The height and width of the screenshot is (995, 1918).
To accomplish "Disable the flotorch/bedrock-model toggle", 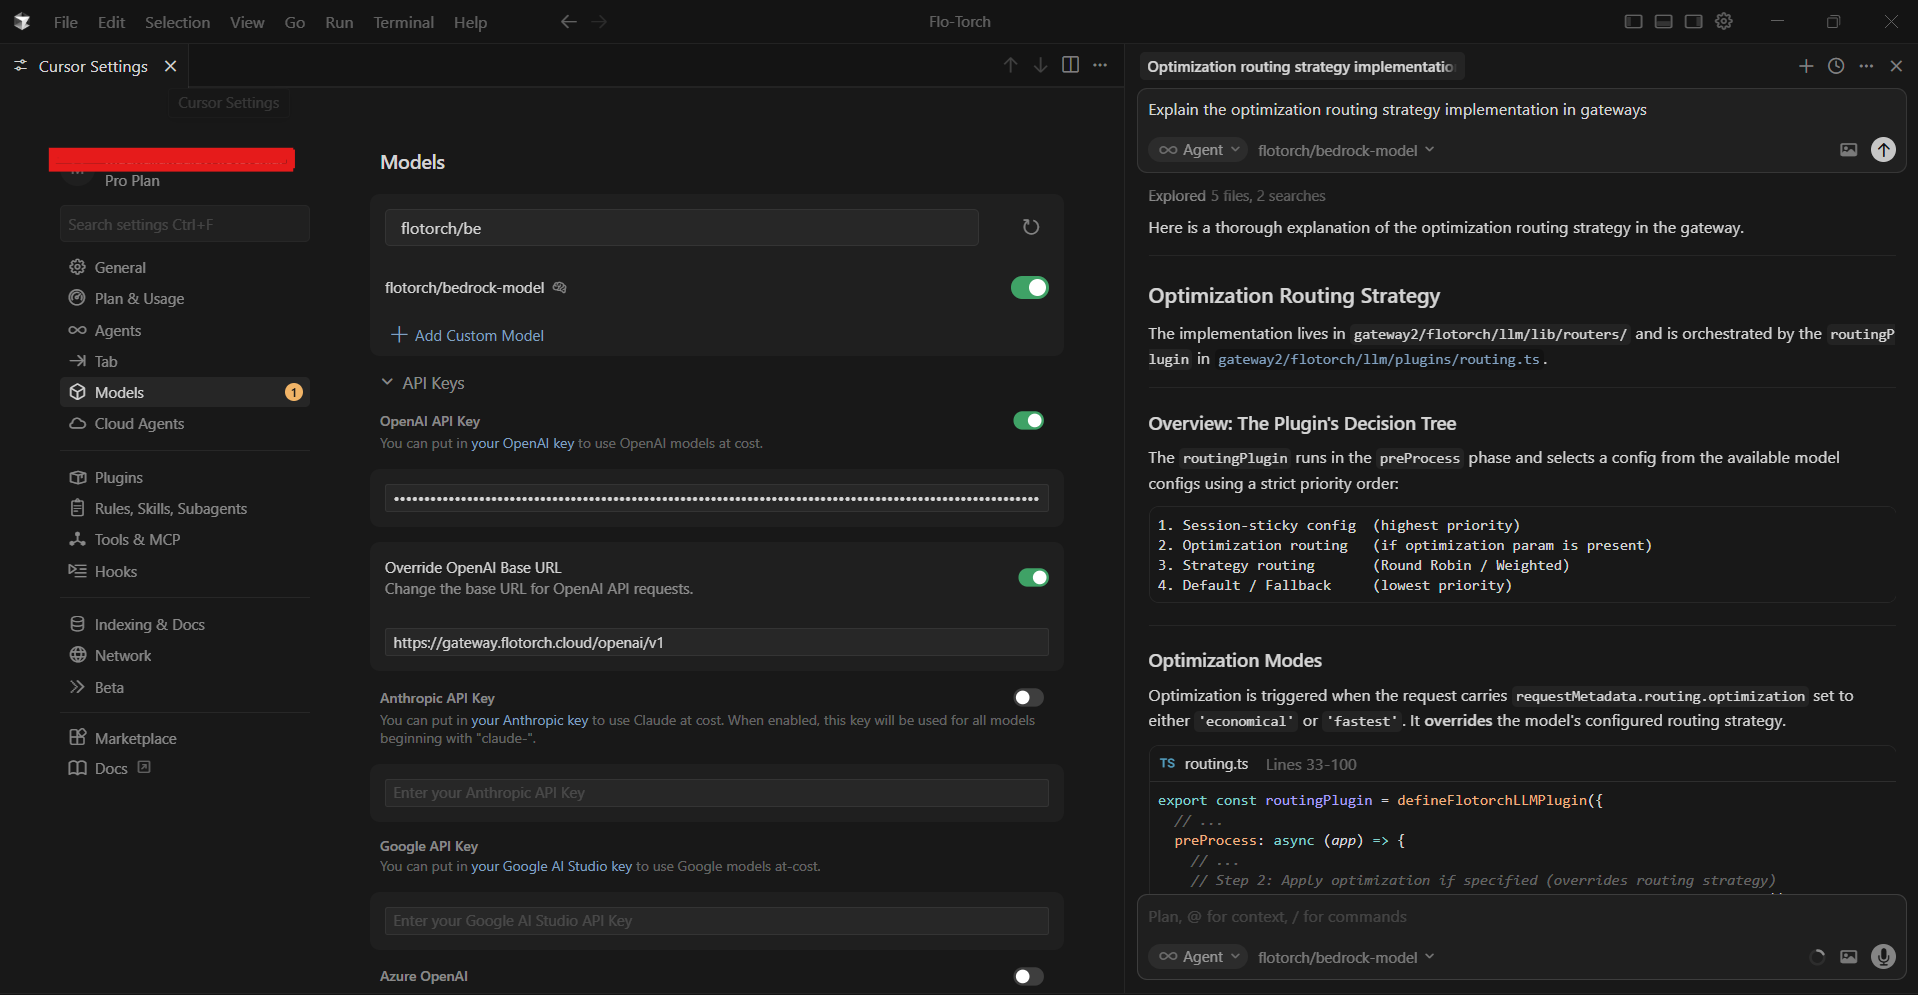I will point(1029,287).
